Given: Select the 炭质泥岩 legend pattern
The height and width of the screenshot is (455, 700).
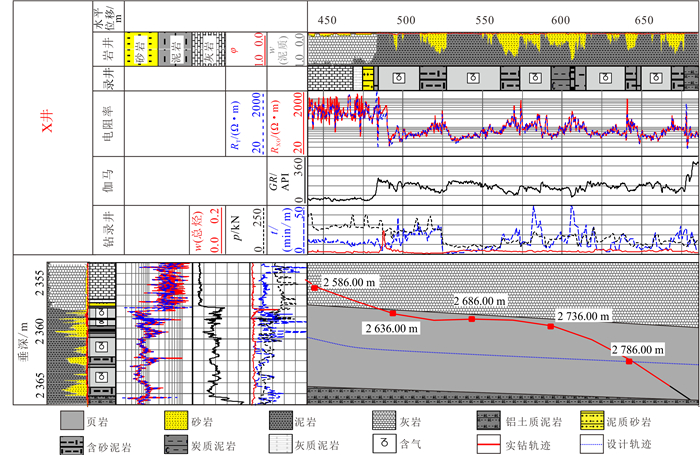Looking at the screenshot, I should tap(177, 441).
